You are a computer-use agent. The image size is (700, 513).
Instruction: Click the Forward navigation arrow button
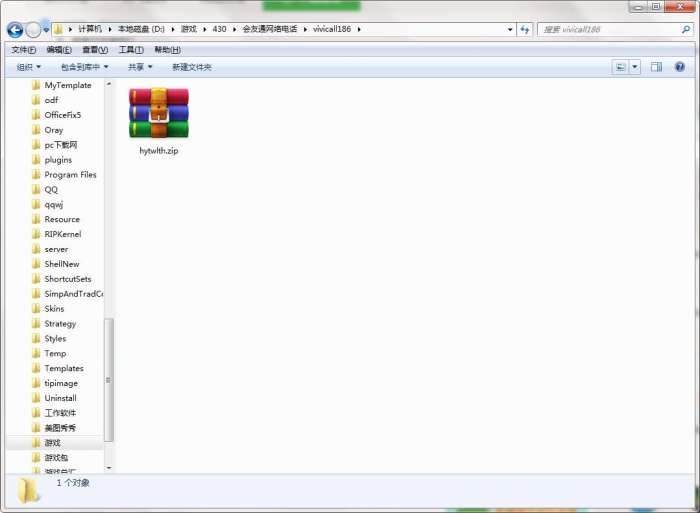click(x=33, y=30)
